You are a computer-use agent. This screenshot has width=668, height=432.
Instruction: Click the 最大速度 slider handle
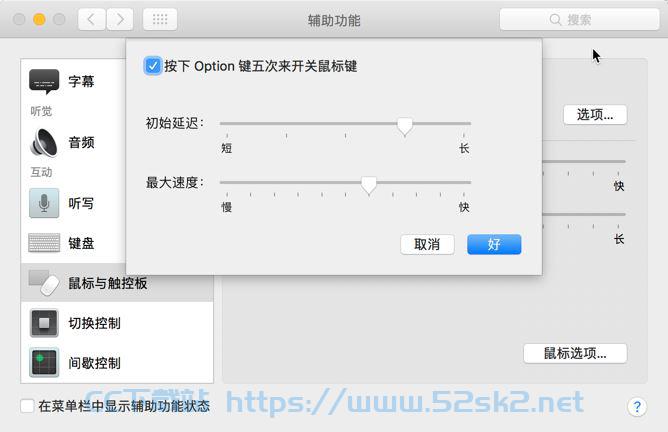click(369, 185)
